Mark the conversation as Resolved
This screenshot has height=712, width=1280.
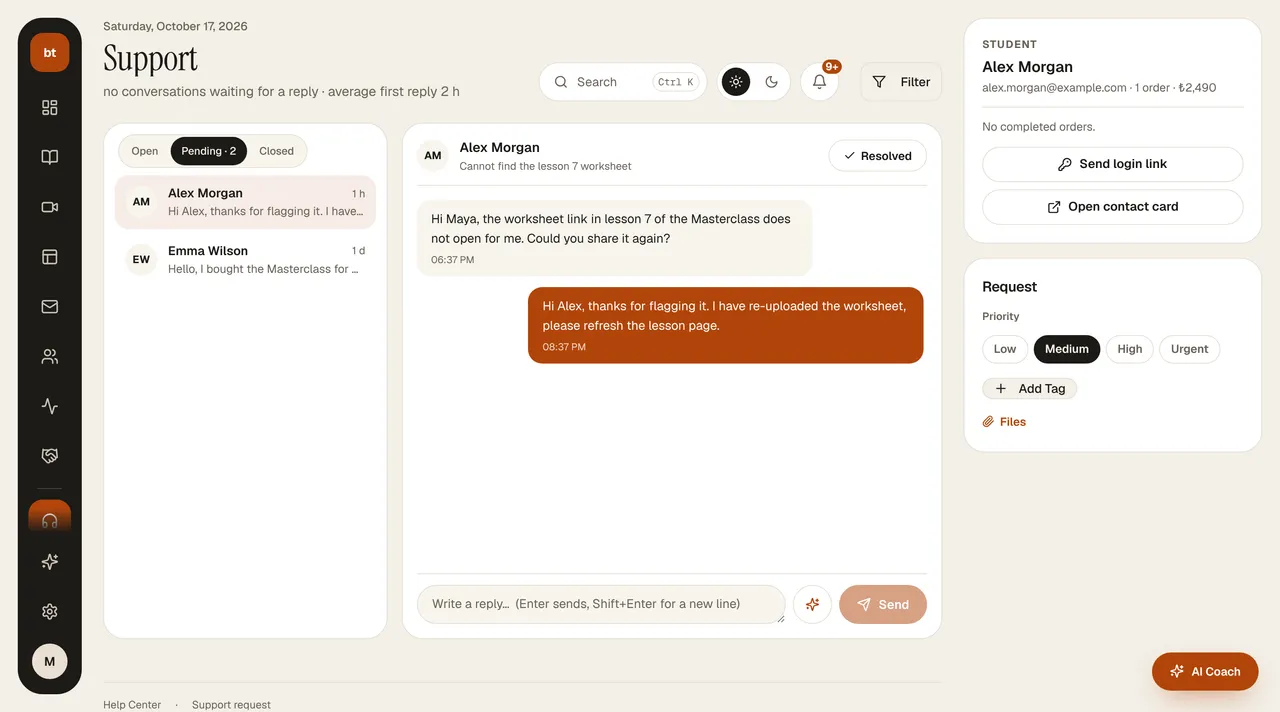click(x=878, y=156)
